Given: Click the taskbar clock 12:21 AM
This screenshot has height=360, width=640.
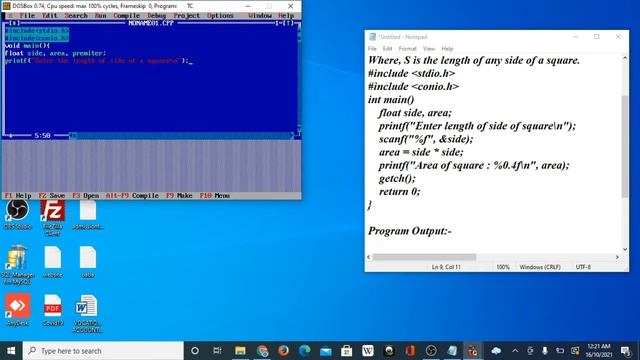Looking at the screenshot, I should (x=599, y=351).
